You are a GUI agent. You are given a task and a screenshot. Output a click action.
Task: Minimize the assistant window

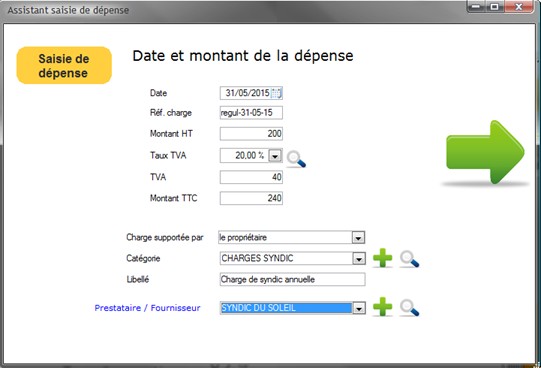click(476, 7)
